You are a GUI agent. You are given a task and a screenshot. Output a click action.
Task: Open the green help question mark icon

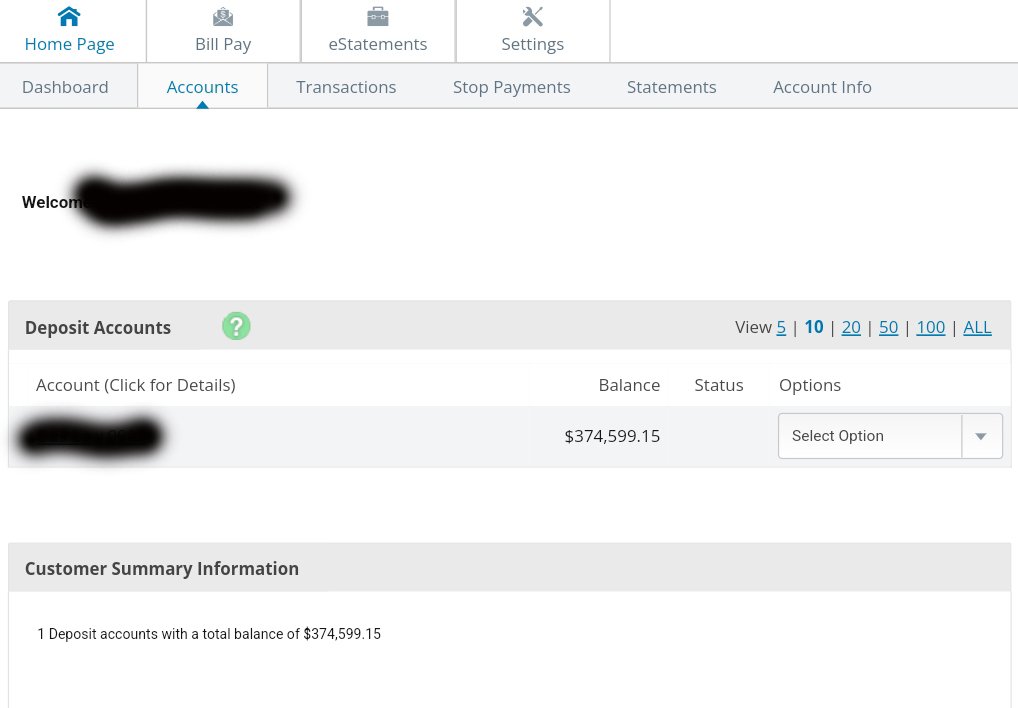coord(236,326)
